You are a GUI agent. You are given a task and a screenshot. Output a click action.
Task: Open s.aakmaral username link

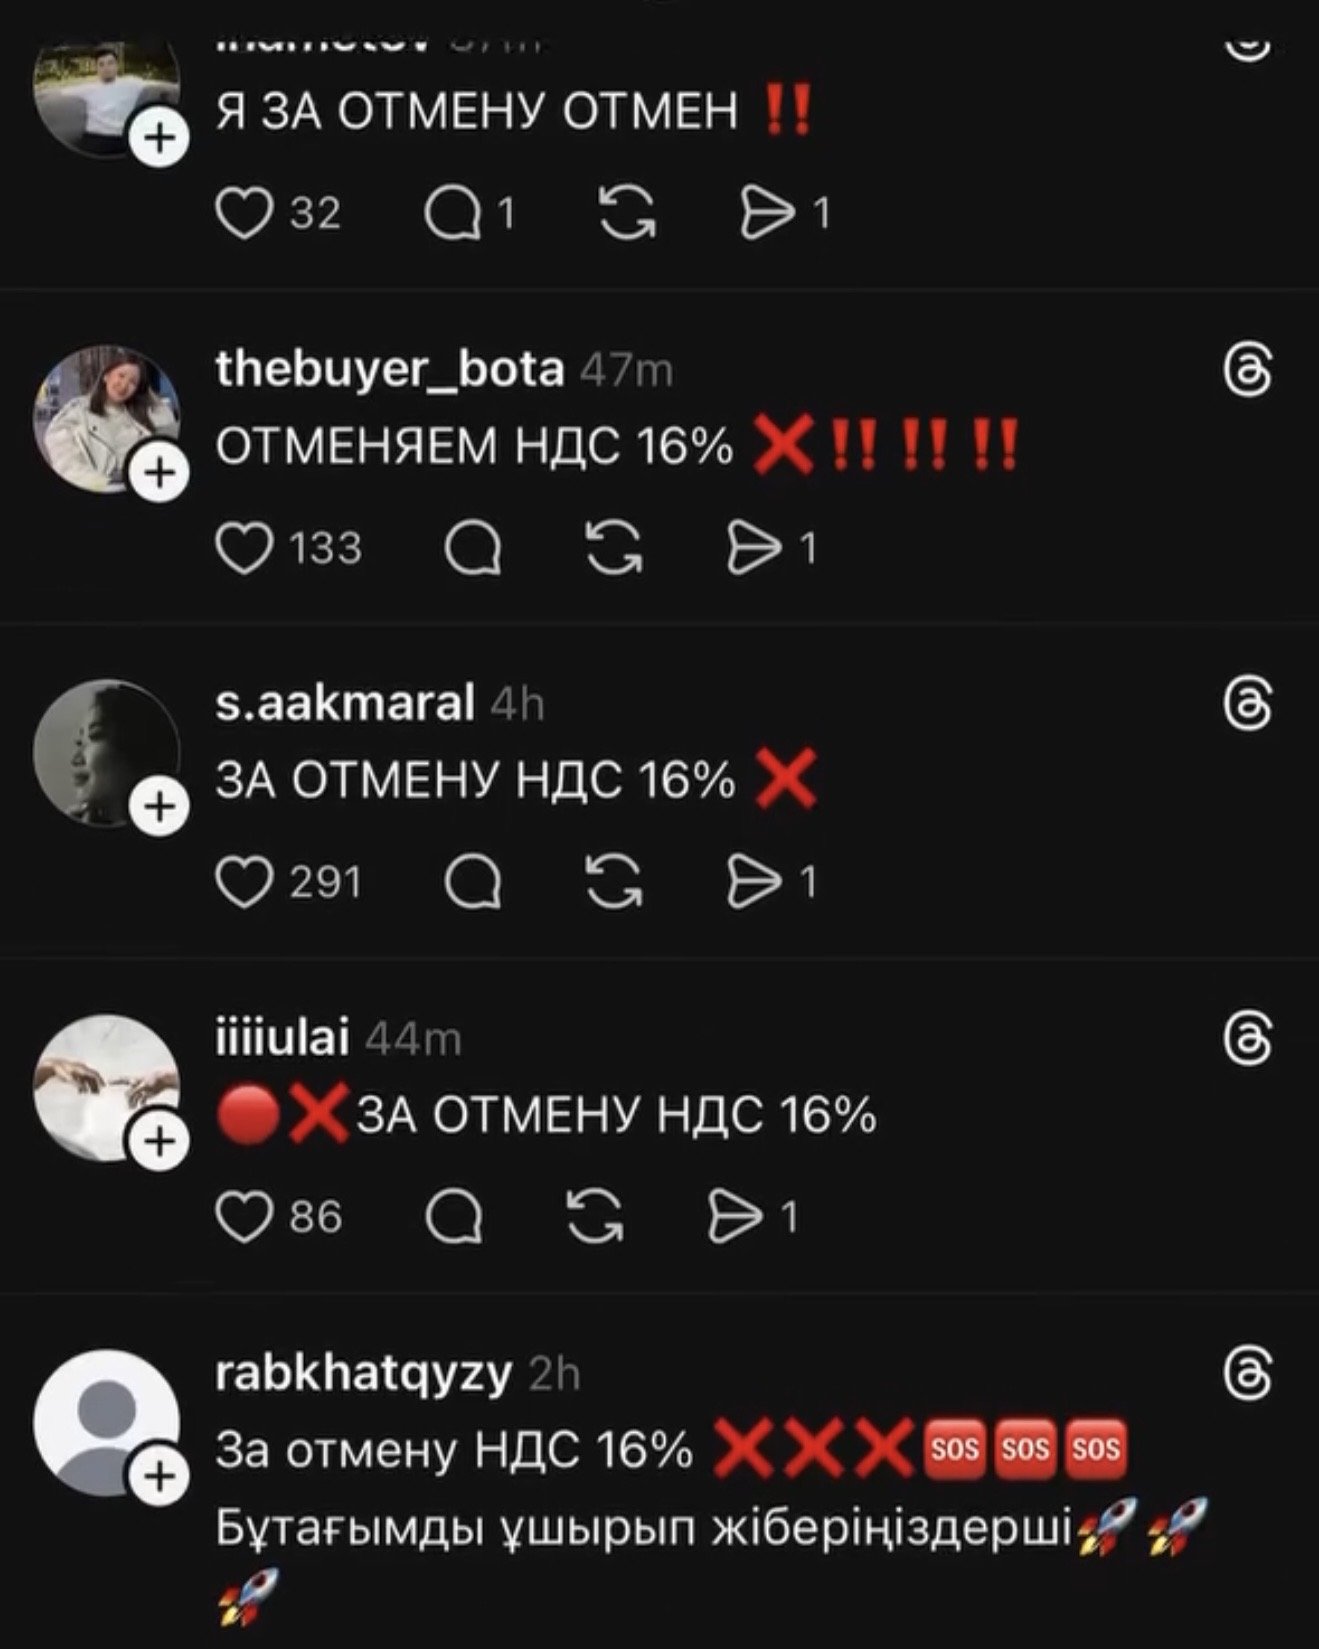coord(345,704)
